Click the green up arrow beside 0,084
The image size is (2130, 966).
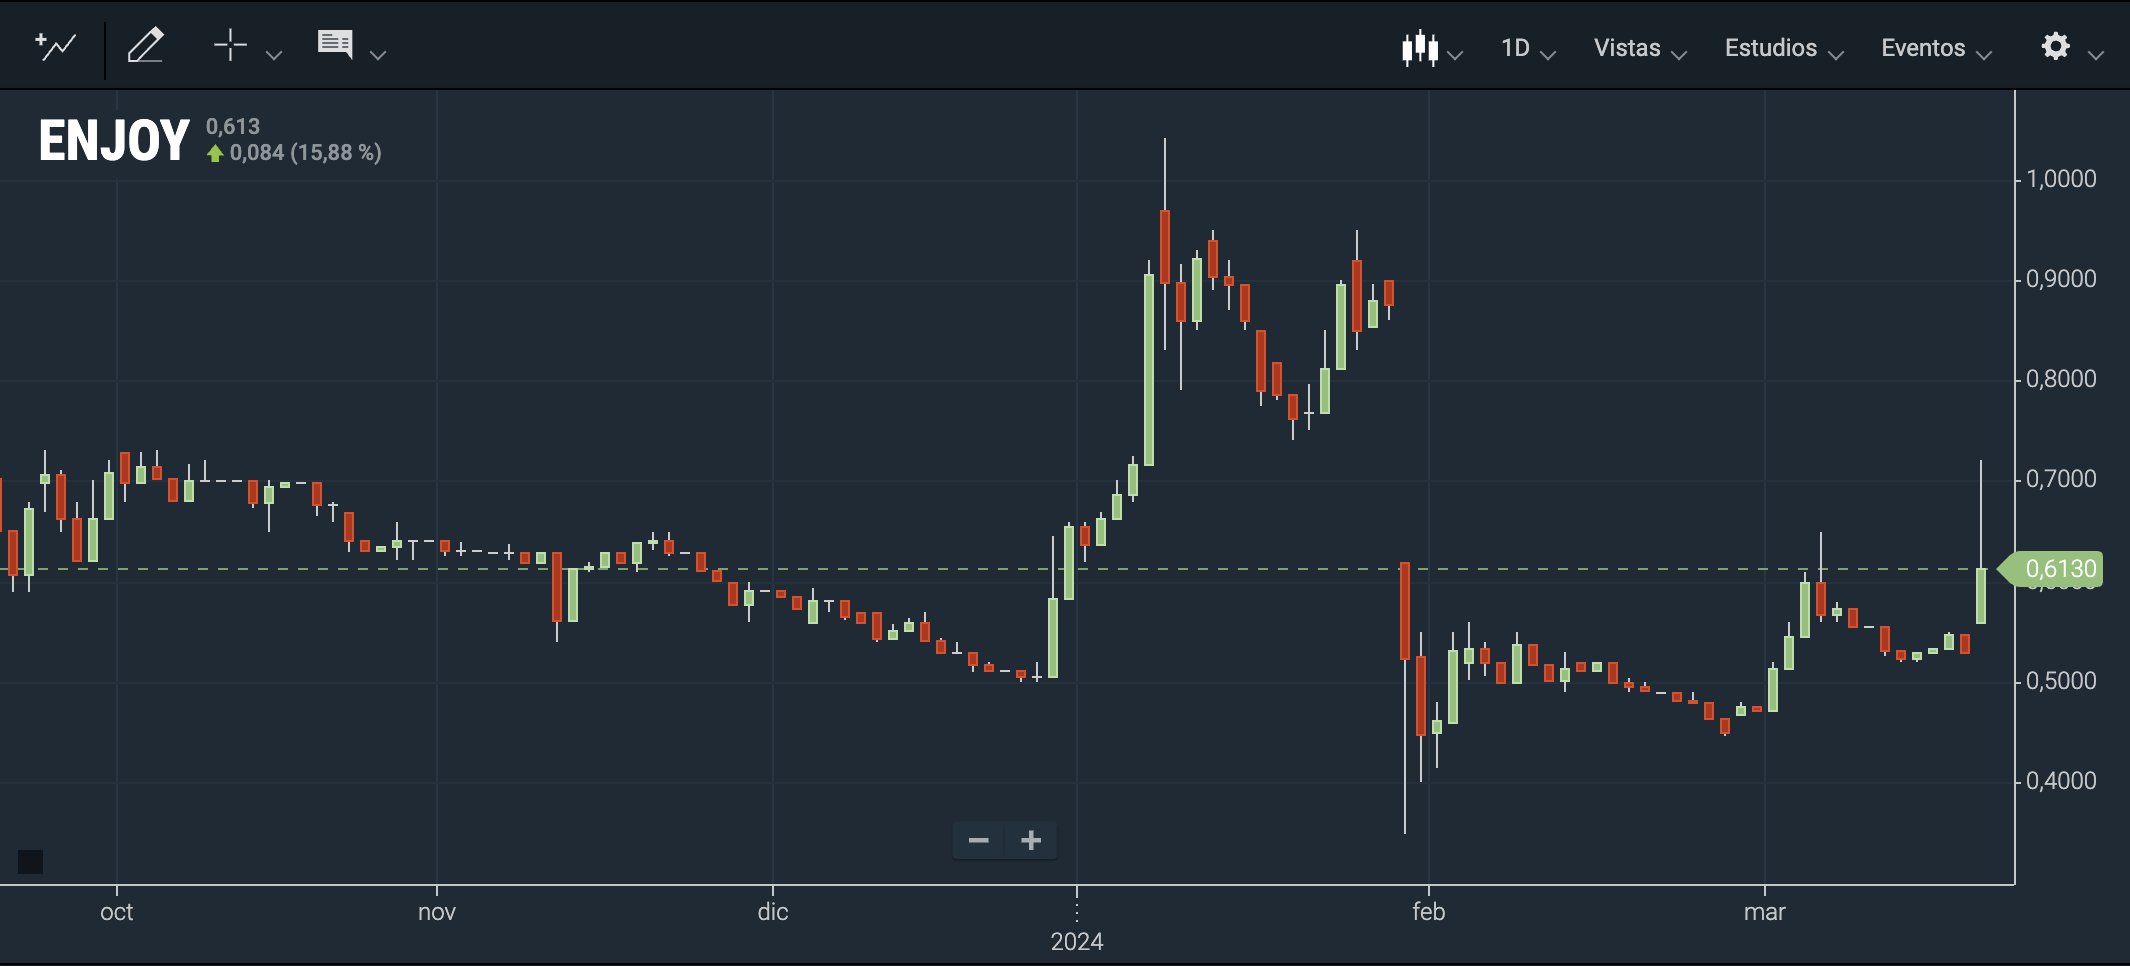point(215,153)
